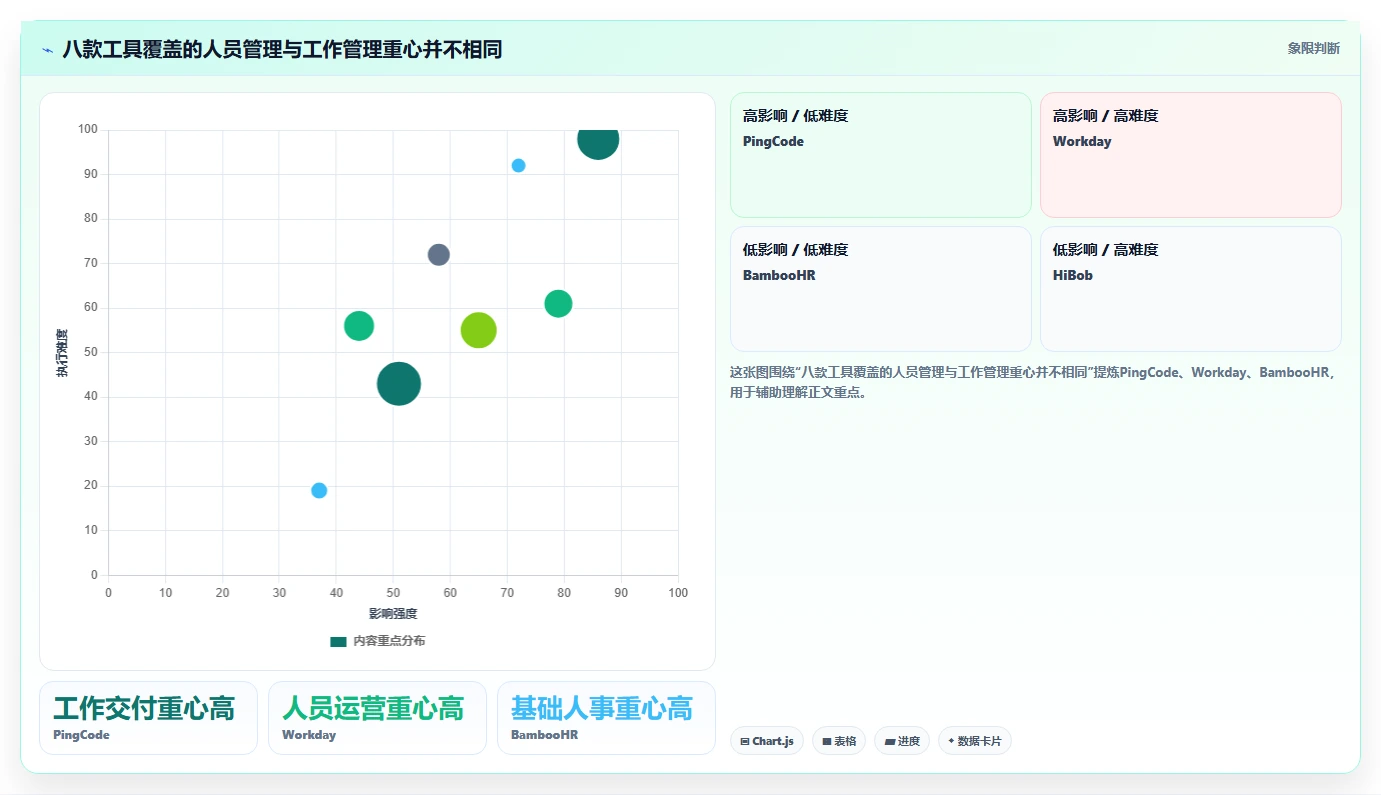Open the 高影响 / 低难度 quadrant card
This screenshot has height=795, width=1381.
(x=881, y=155)
